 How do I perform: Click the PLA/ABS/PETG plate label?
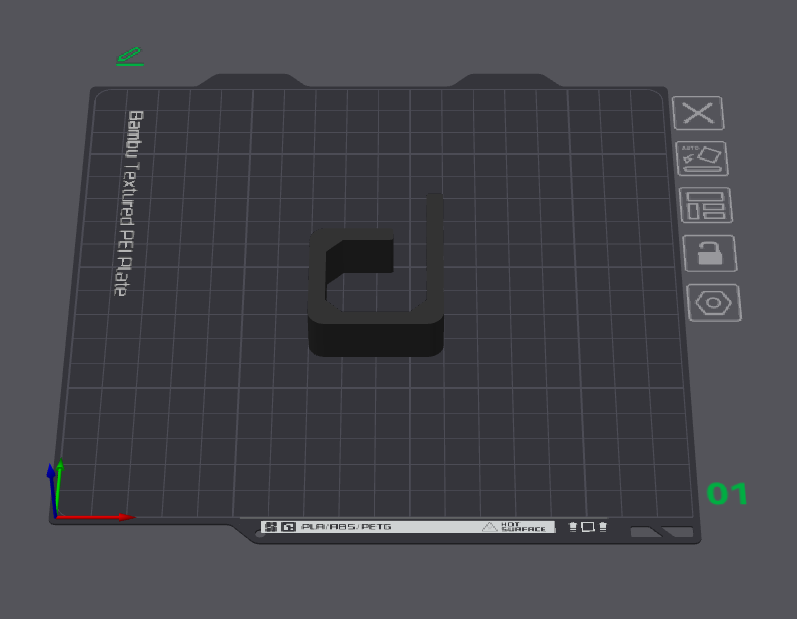[x=346, y=527]
